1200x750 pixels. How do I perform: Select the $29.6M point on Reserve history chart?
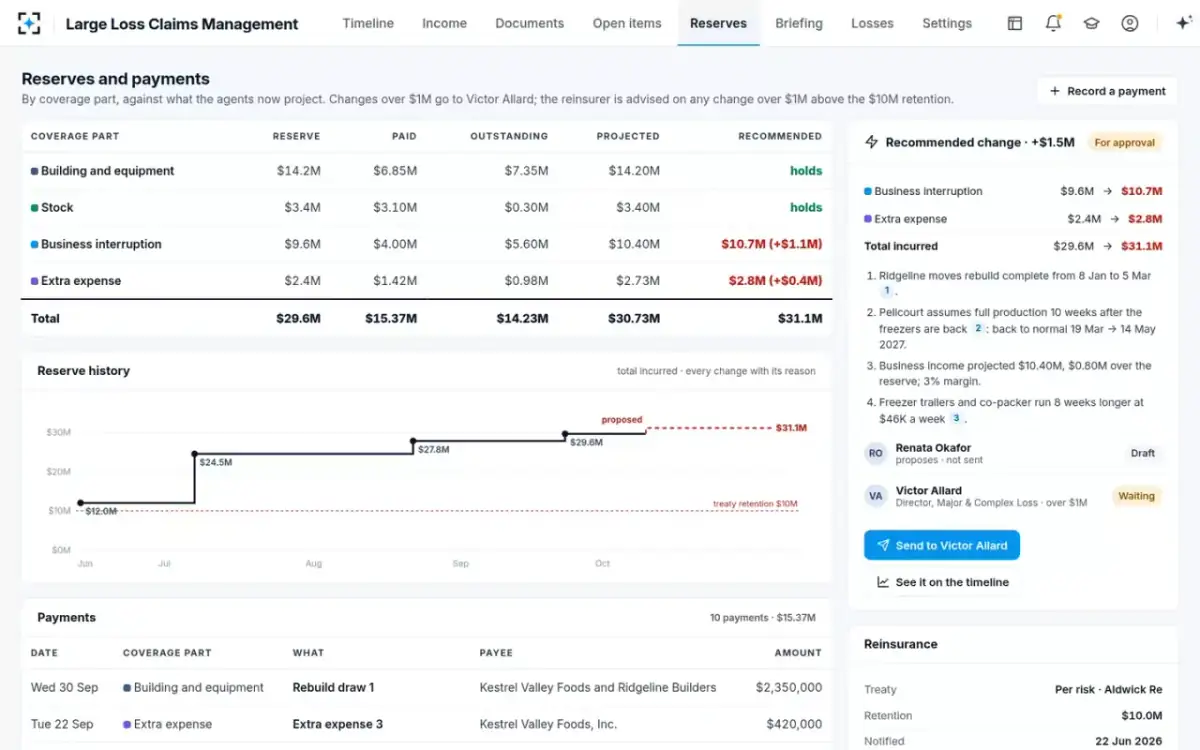(565, 433)
